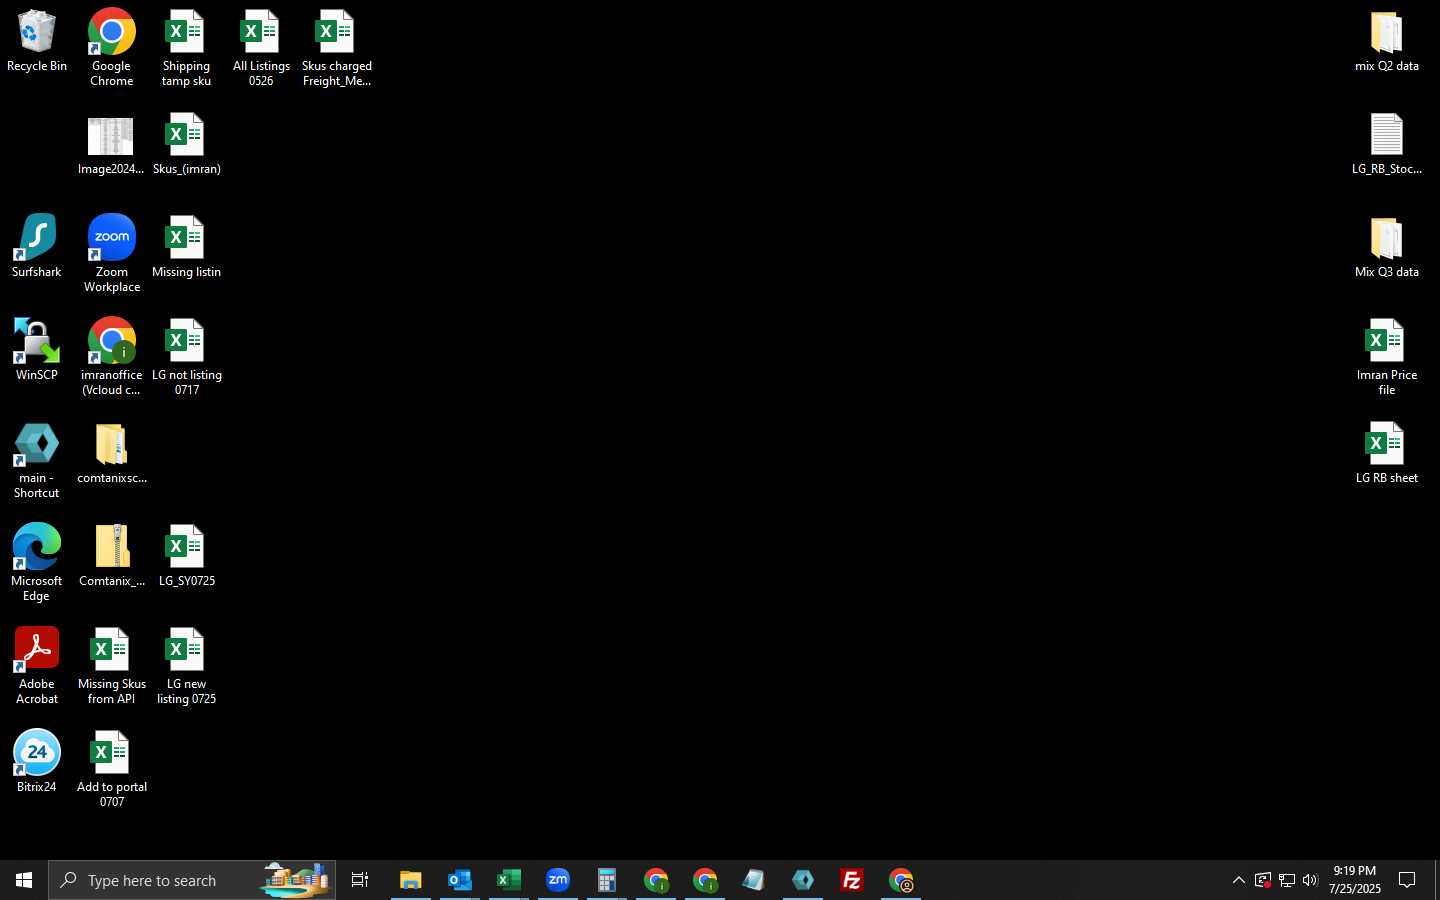
Task: Open the clock showing 9:19 PM
Action: (x=1355, y=880)
